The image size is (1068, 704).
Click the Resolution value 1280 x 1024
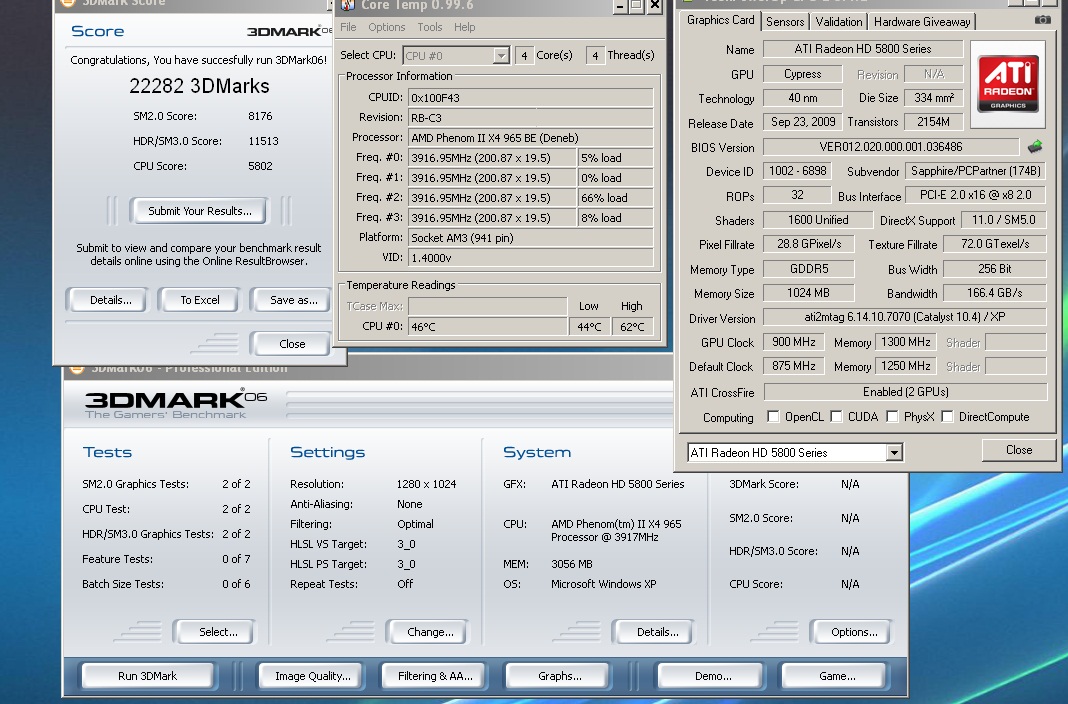click(x=426, y=484)
